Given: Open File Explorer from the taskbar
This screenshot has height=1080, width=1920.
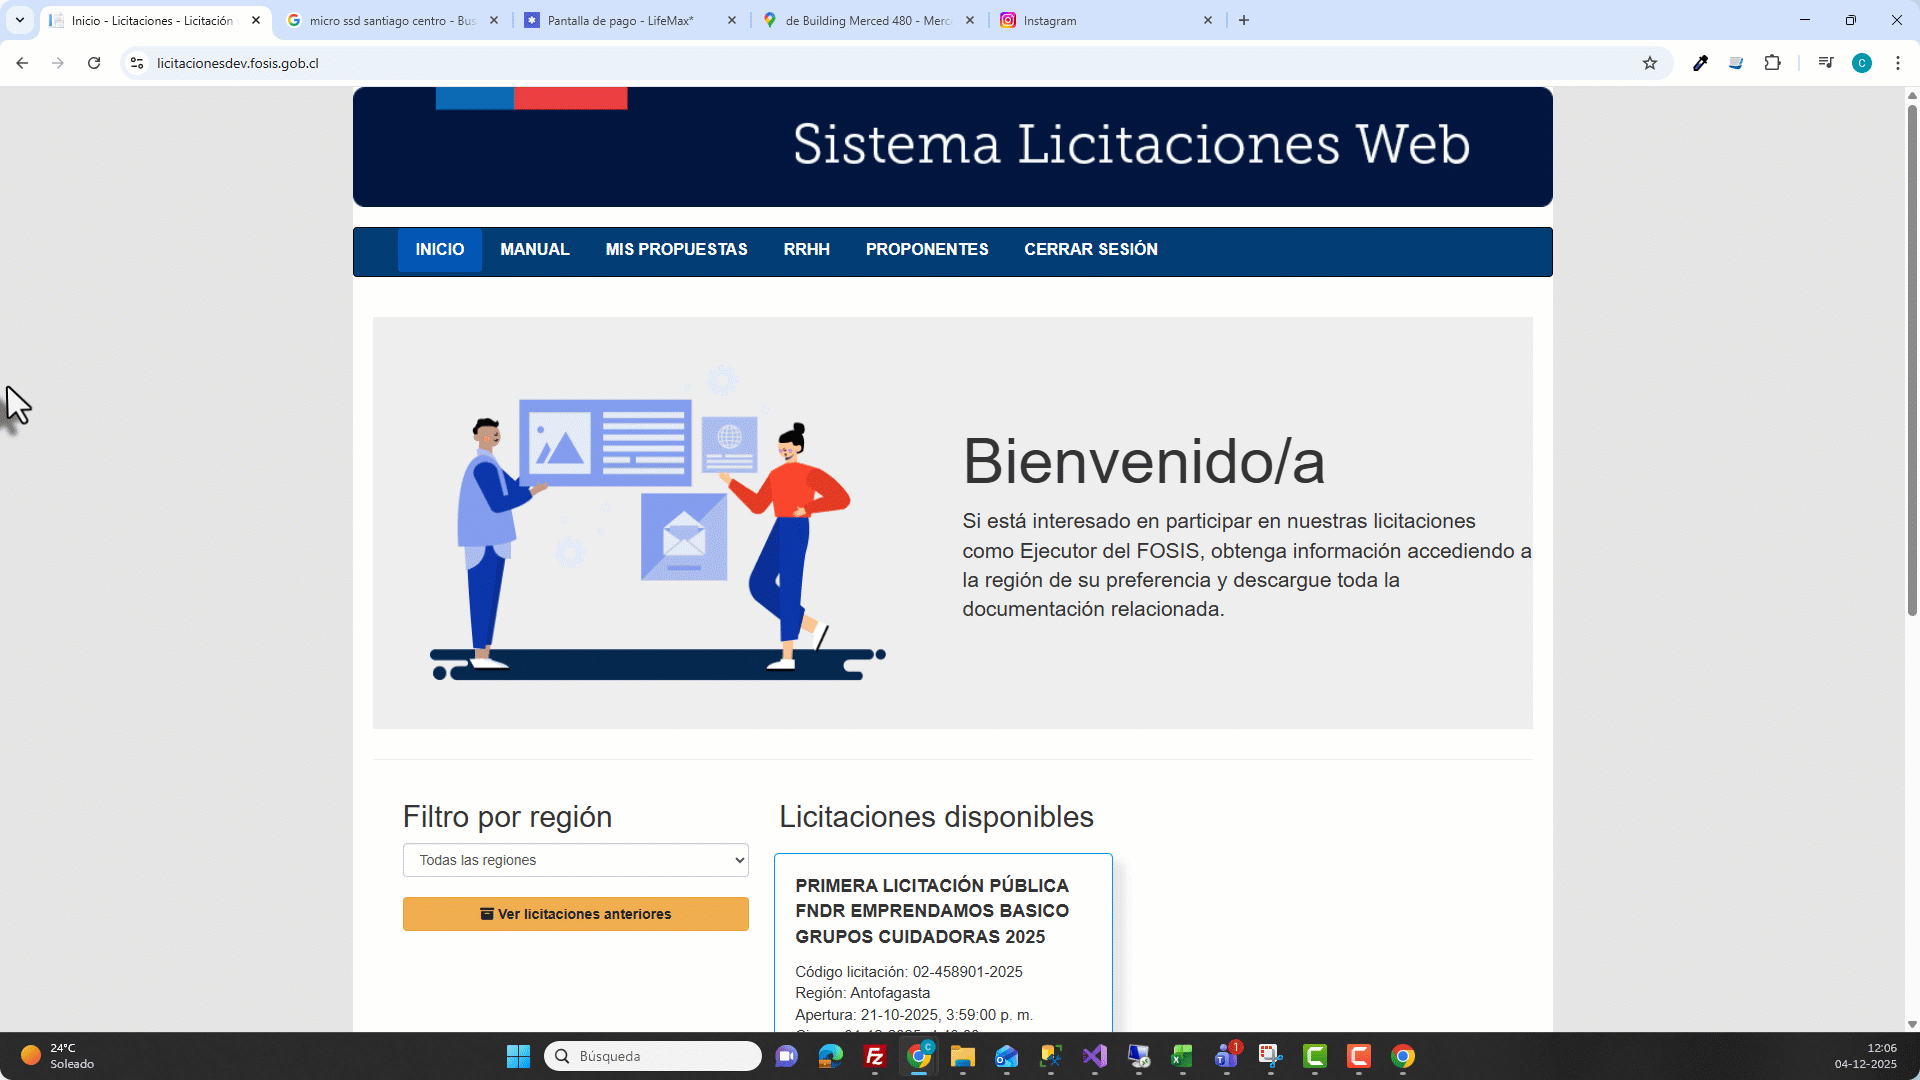Looking at the screenshot, I should 963,1057.
